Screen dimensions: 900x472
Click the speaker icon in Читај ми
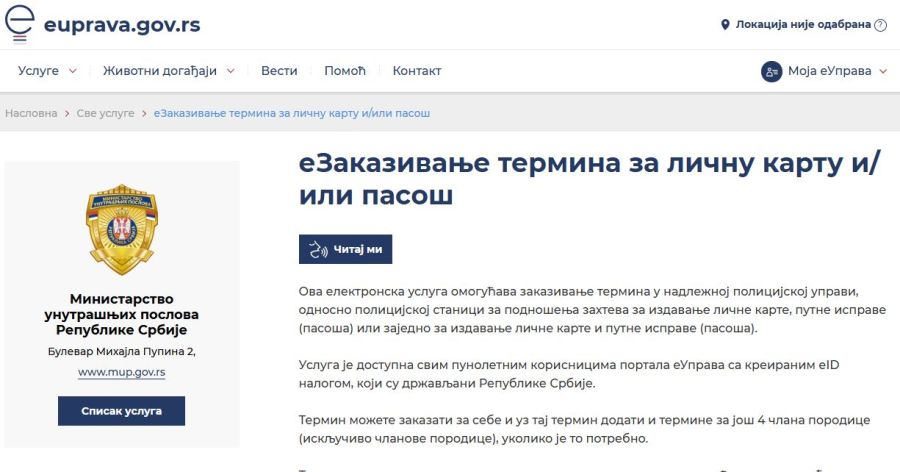pos(318,250)
